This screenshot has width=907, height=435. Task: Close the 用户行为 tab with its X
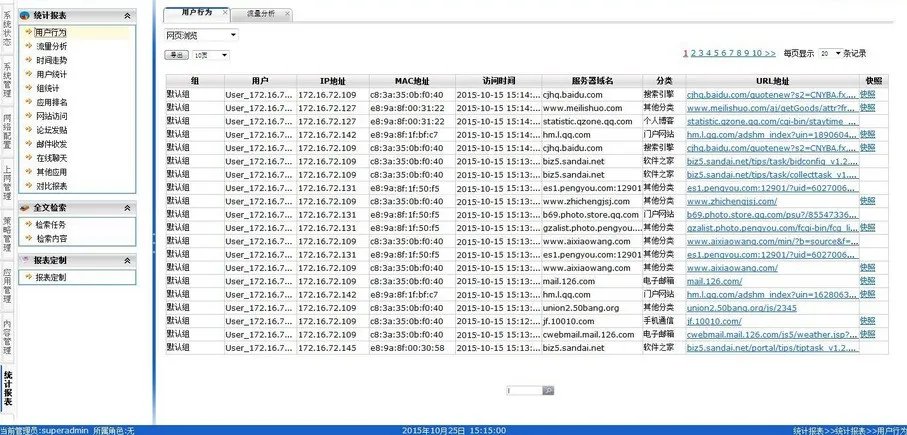224,12
